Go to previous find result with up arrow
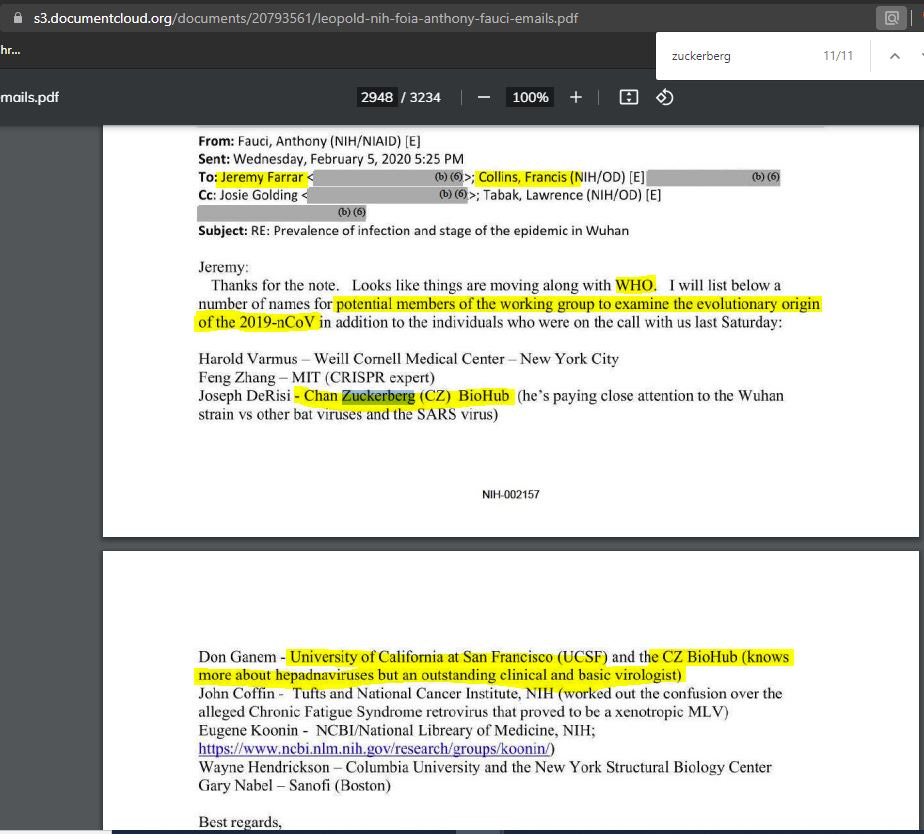Viewport: 924px width, 834px height. click(x=895, y=56)
